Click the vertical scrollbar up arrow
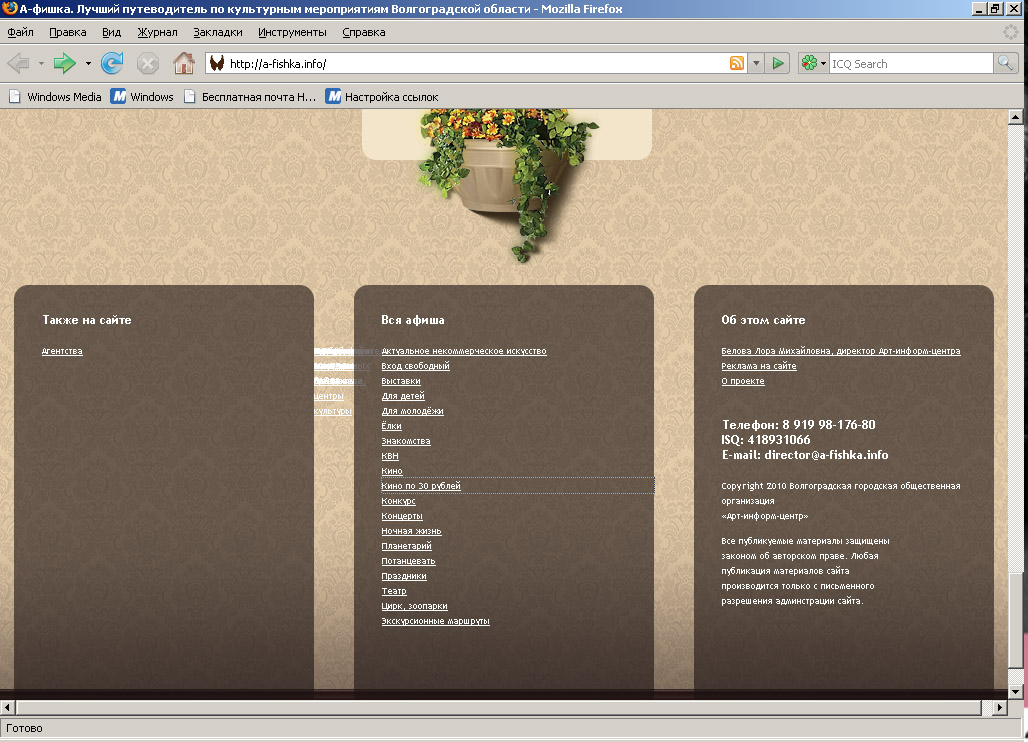 pyautogui.click(x=1016, y=117)
